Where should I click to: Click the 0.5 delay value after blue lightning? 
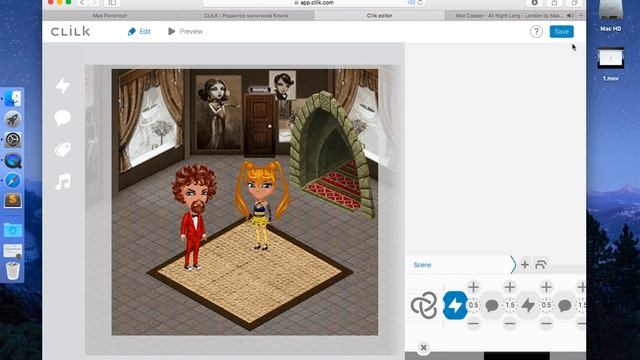click(473, 305)
